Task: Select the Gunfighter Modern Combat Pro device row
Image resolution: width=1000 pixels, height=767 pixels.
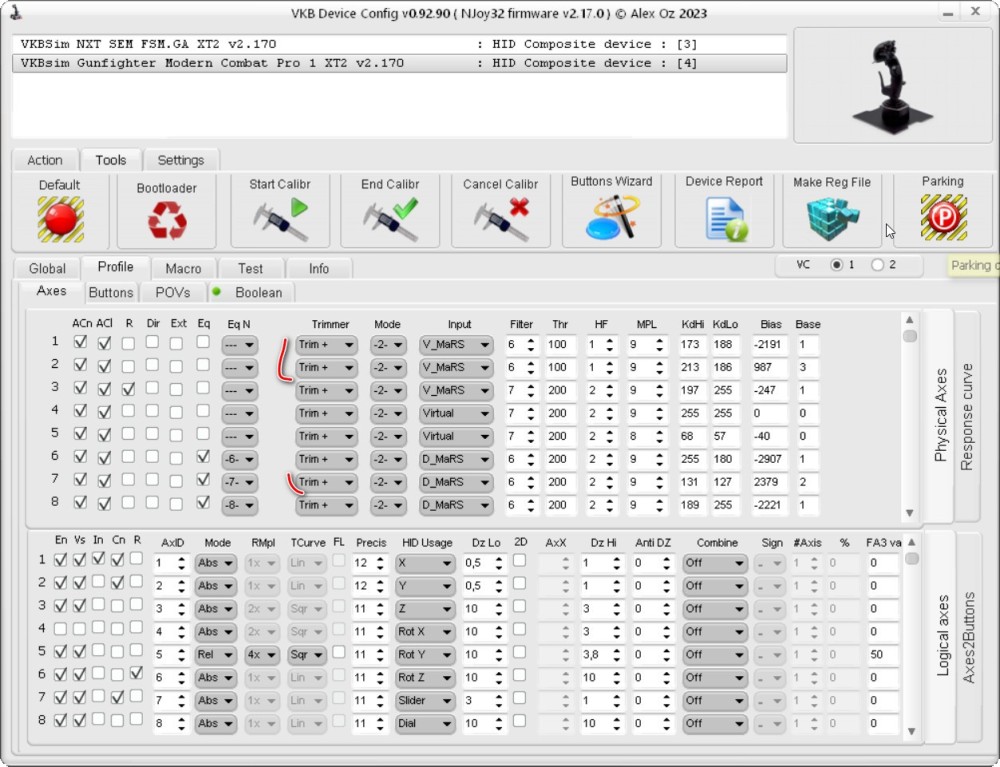Action: [x=399, y=63]
